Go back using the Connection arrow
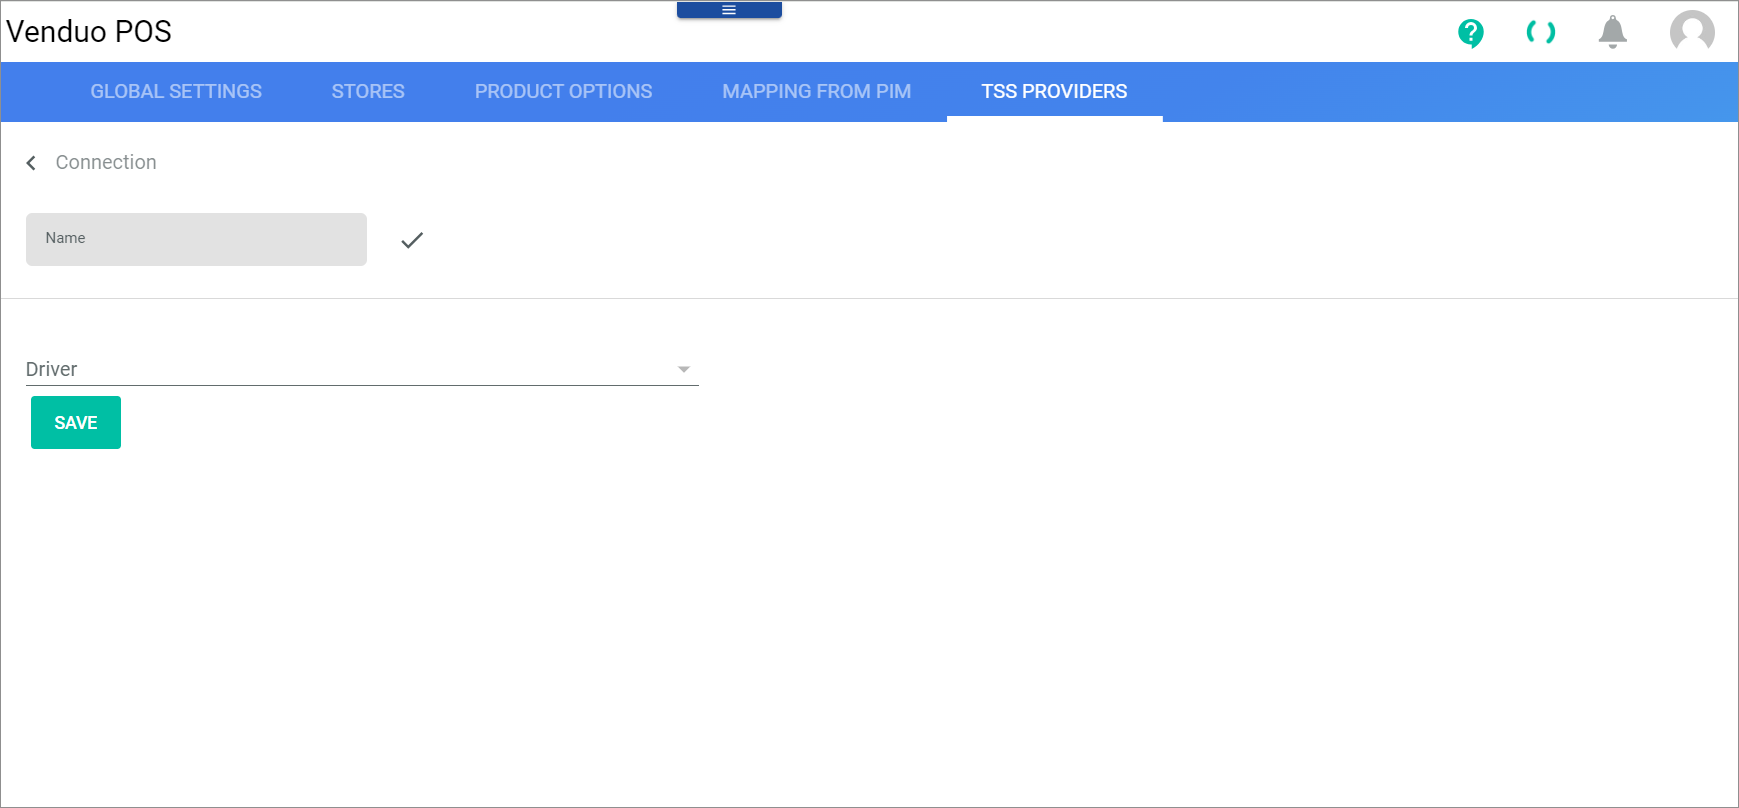This screenshot has height=808, width=1739. click(x=31, y=163)
